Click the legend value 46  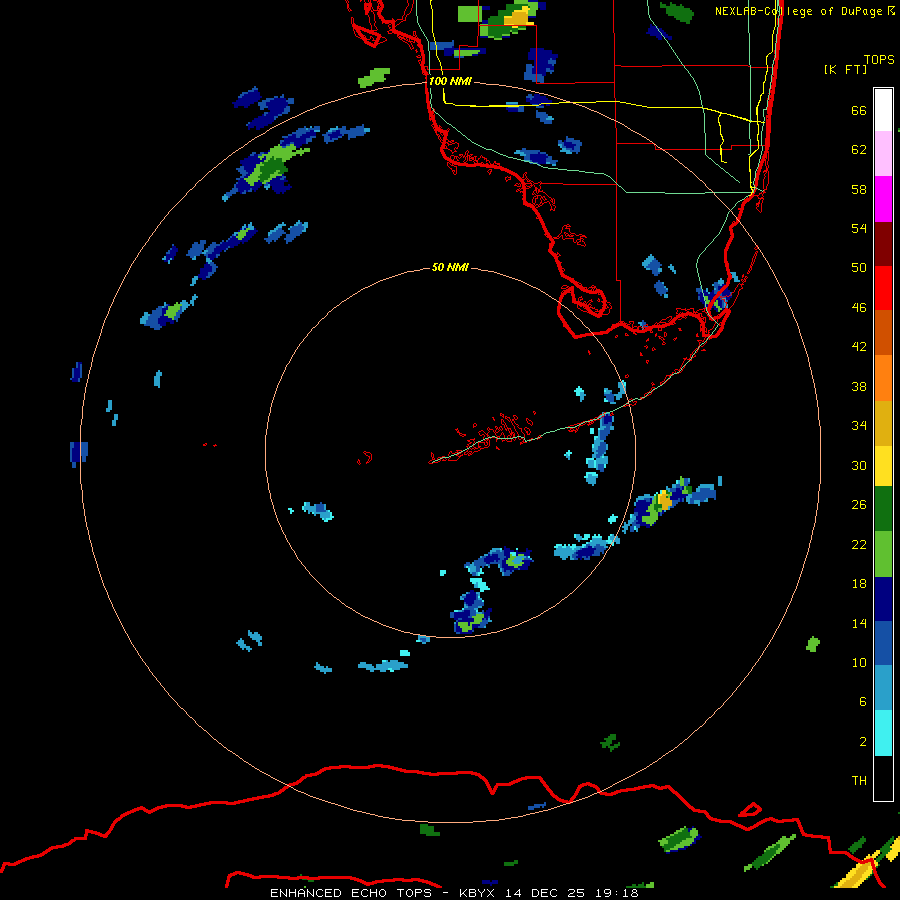pyautogui.click(x=859, y=308)
